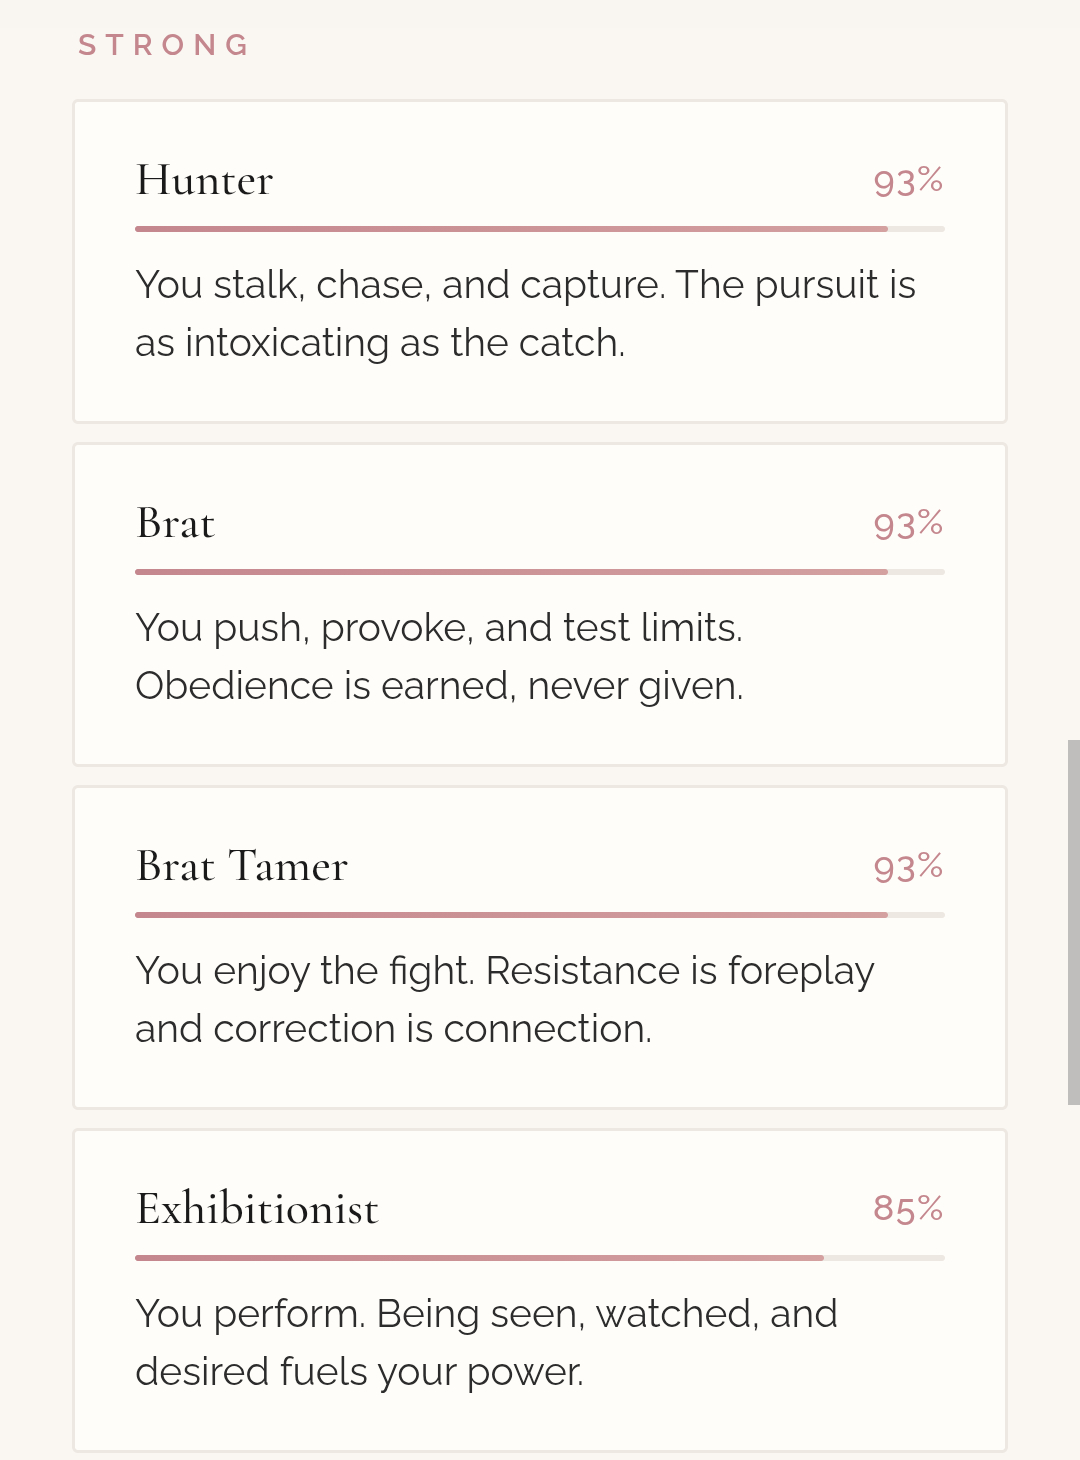This screenshot has width=1080, height=1460.
Task: Click the filled part of Hunter's progress bar
Action: 510,229
